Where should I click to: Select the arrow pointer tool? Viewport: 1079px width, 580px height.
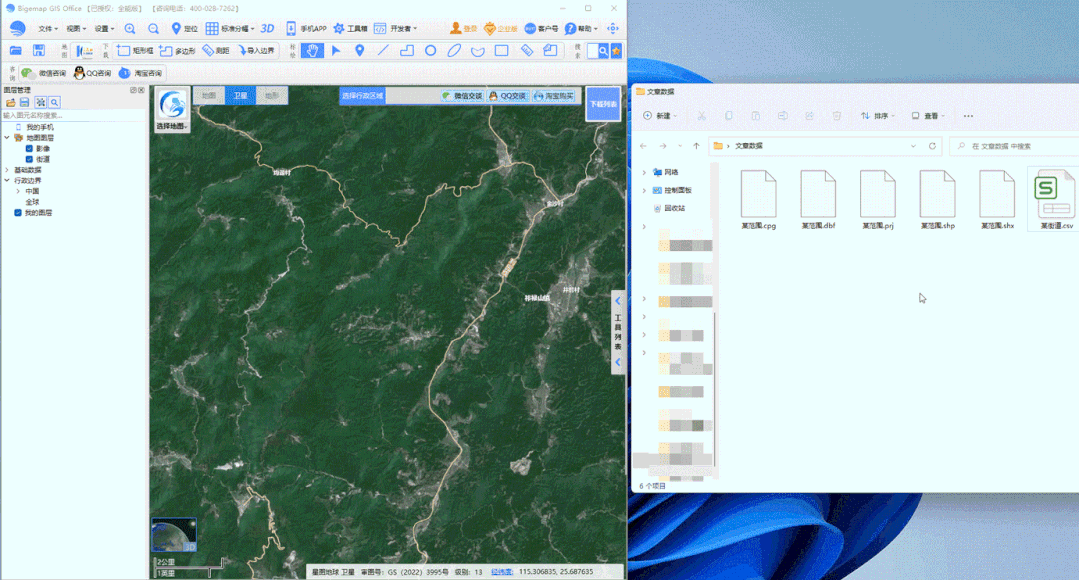pos(336,50)
